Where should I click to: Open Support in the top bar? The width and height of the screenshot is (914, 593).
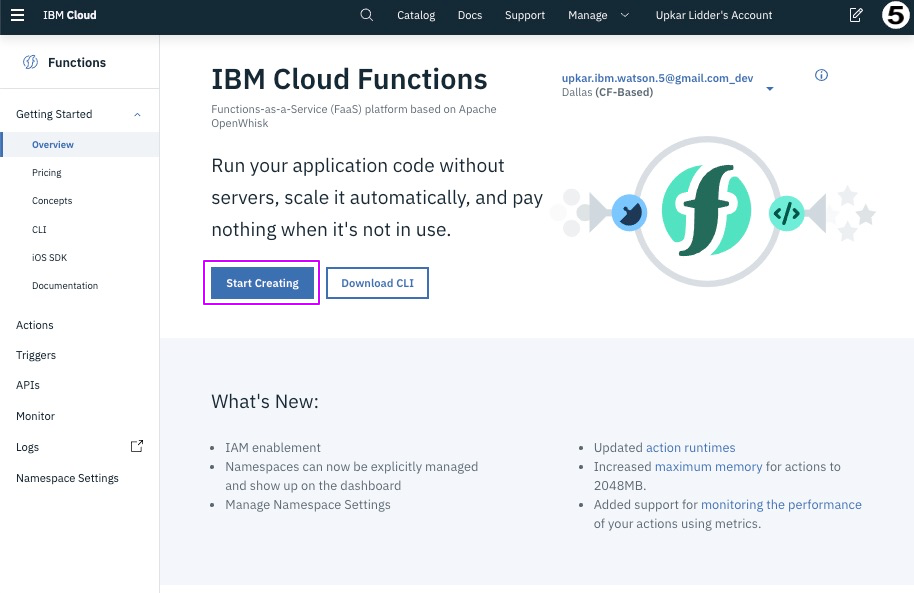pos(525,15)
